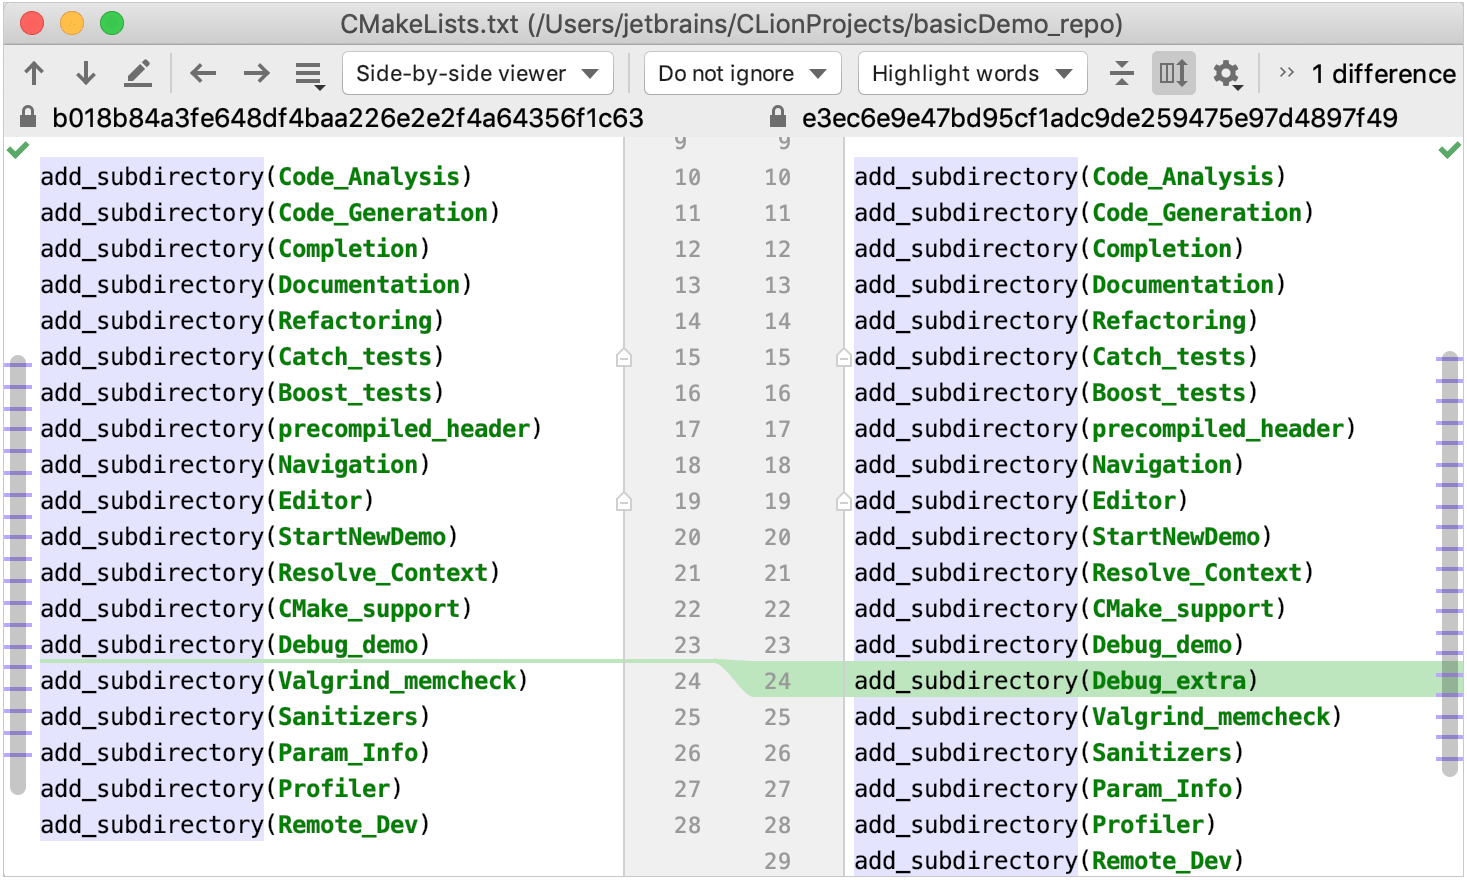
Task: Disable synchronized scrolling toggle
Action: [x=1172, y=72]
